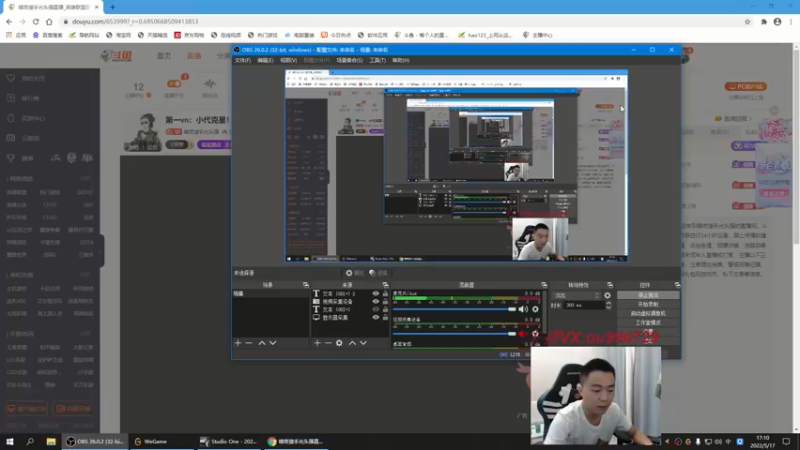Adjust the transition duration stepper showing 300 ms
Image resolution: width=800 pixels, height=450 pixels.
[608, 305]
